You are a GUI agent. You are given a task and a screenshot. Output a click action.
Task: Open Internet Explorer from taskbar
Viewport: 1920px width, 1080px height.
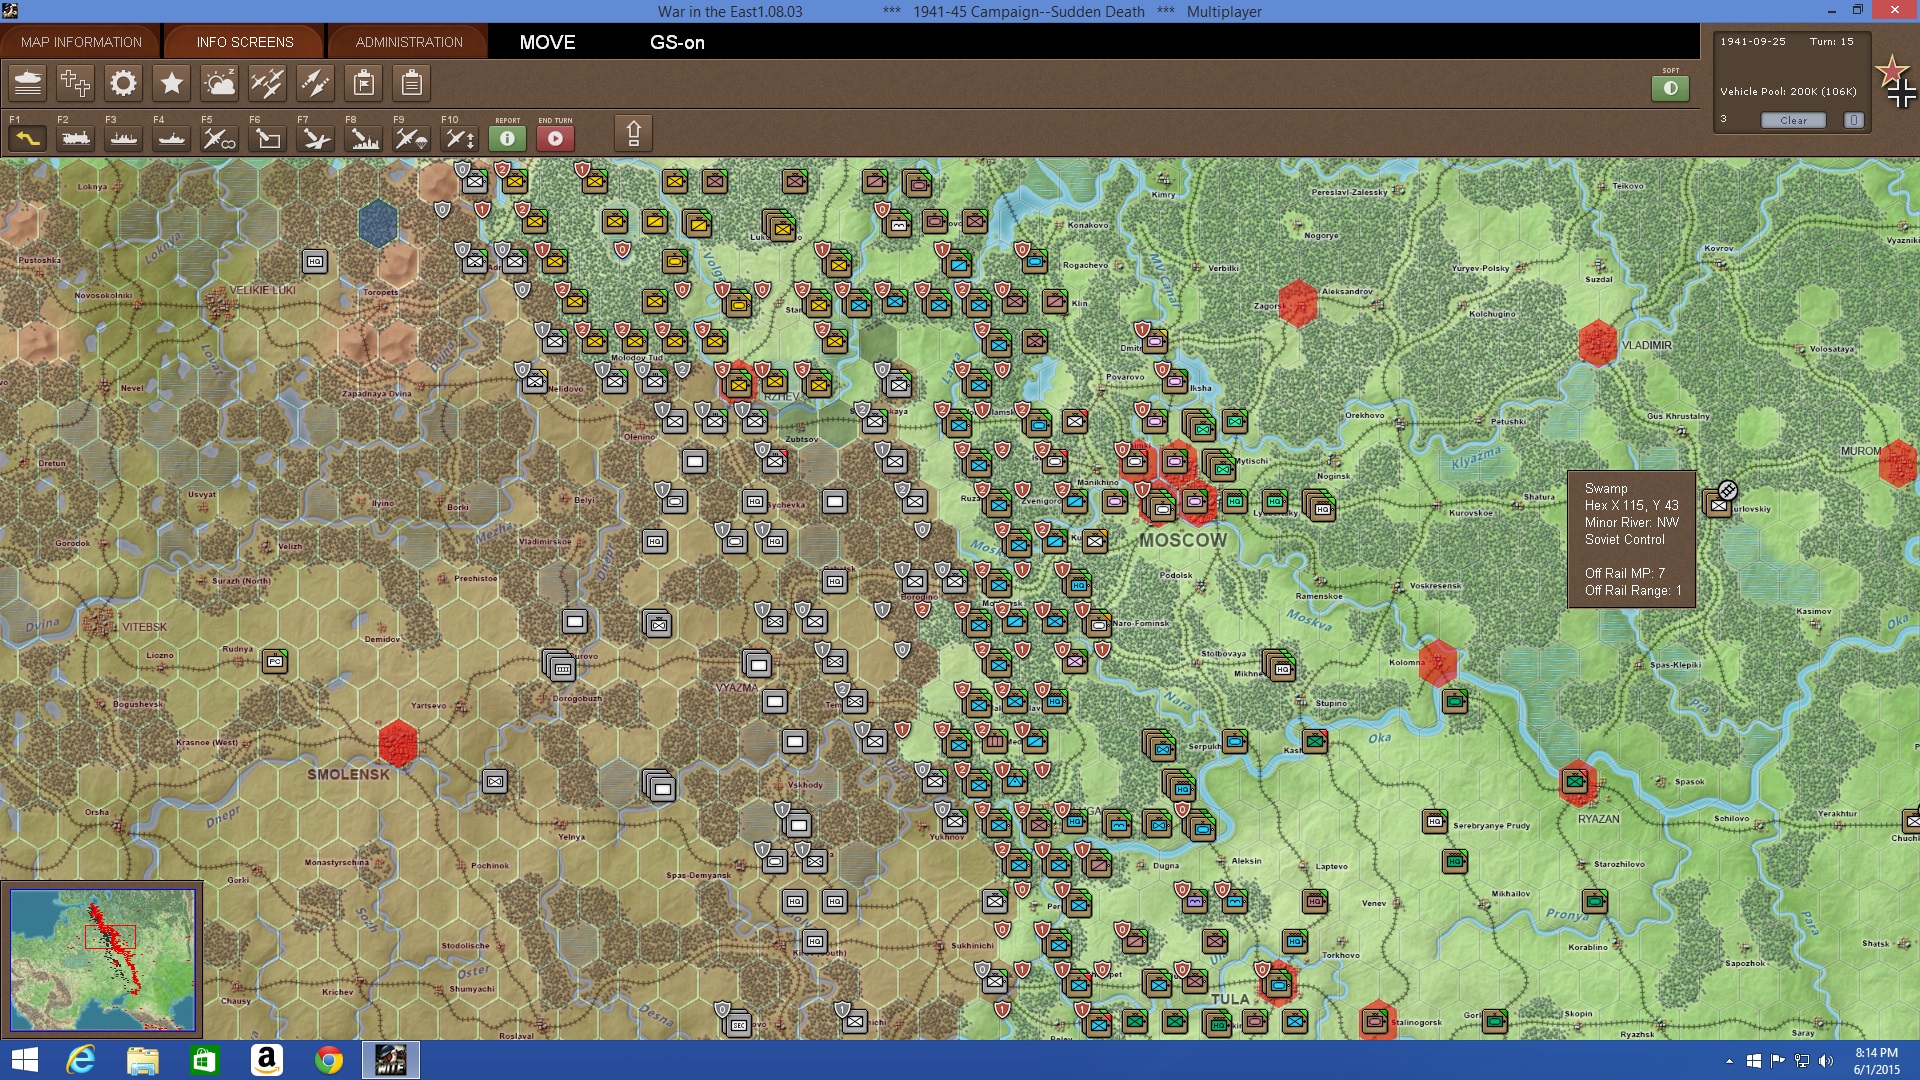tap(80, 1060)
